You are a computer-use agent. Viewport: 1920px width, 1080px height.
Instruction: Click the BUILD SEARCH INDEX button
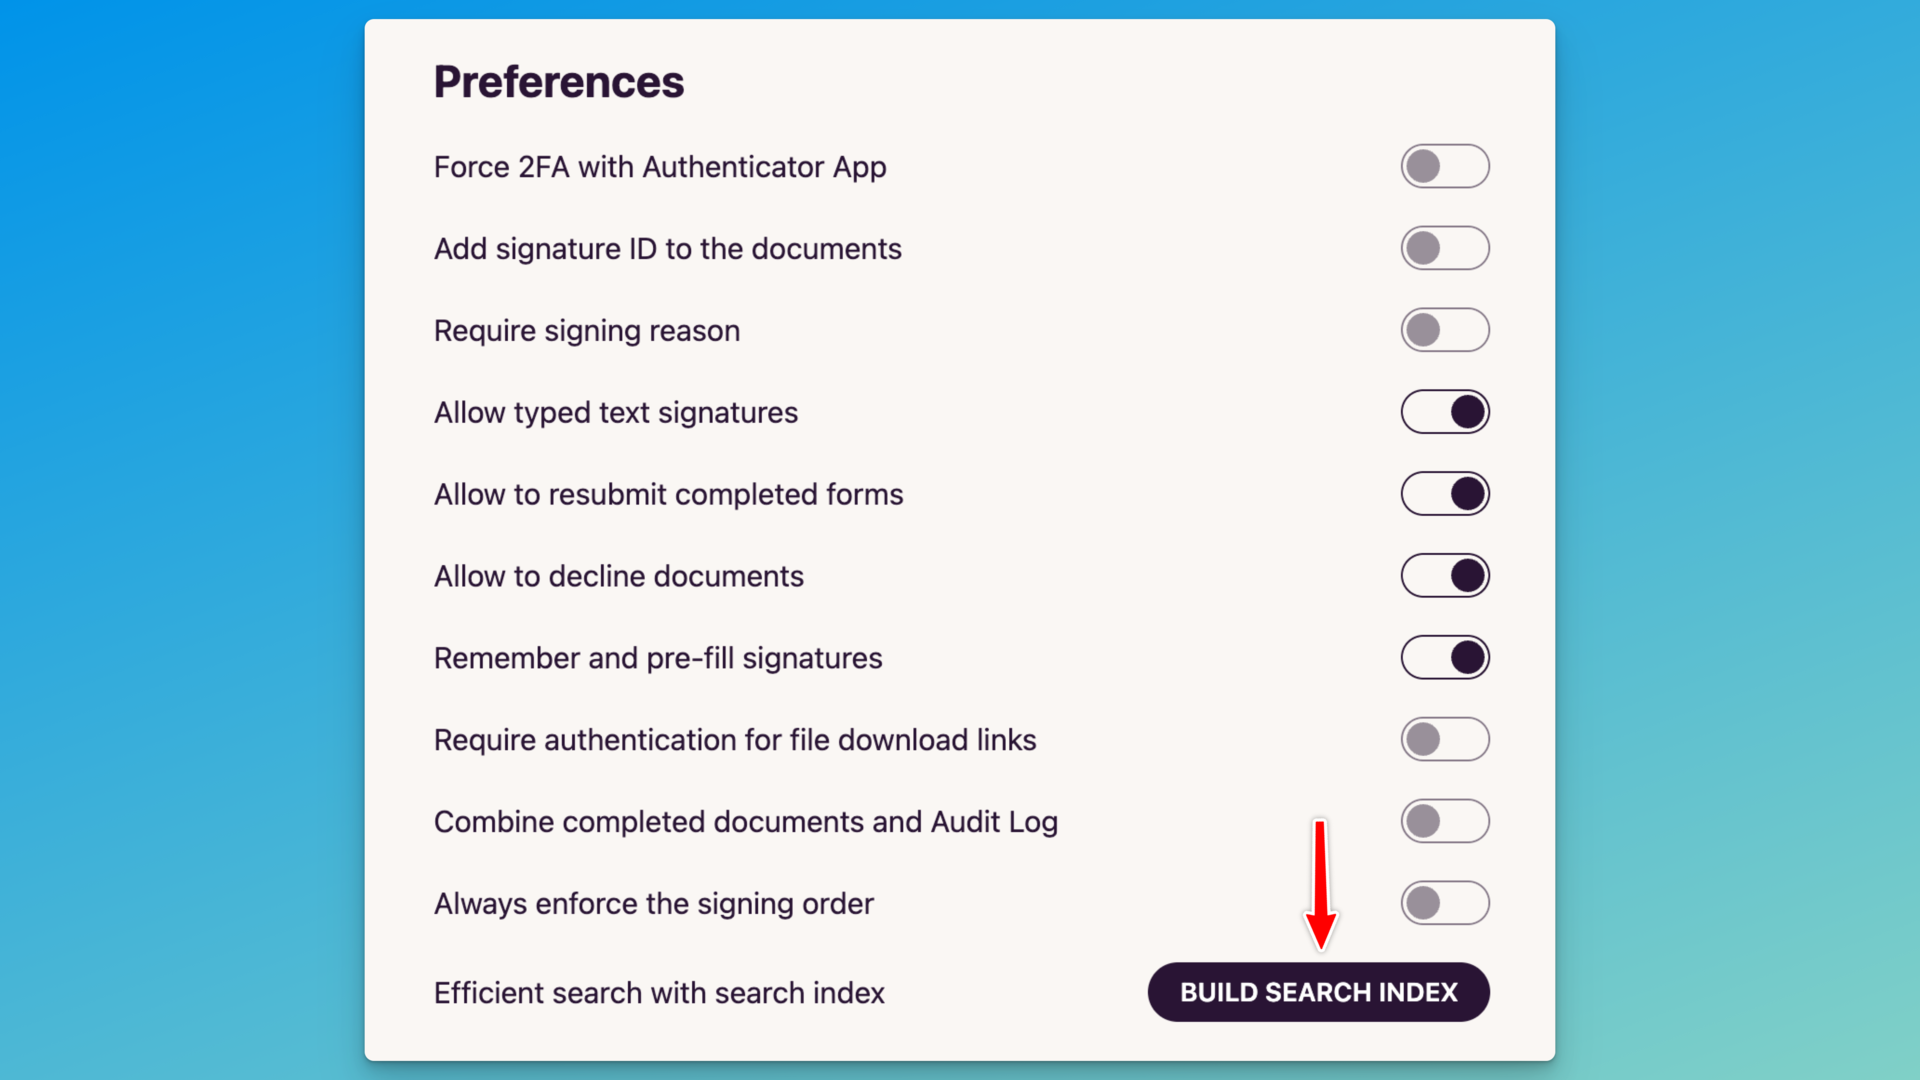(x=1317, y=992)
